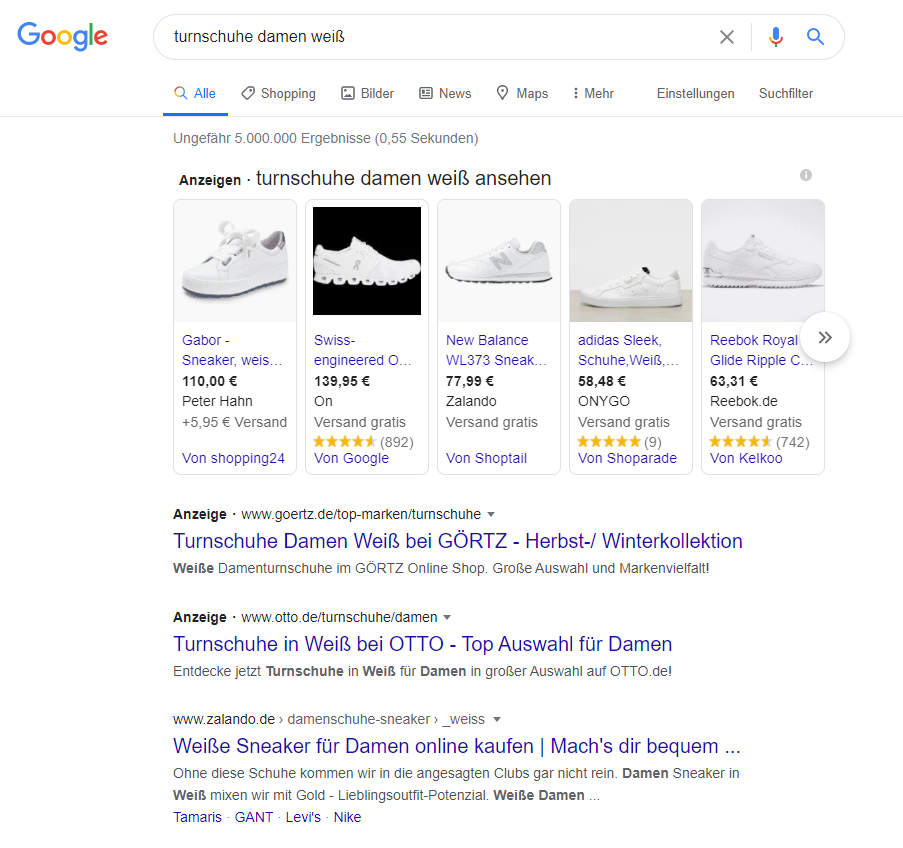Open GÖRTZ Turnschuhe Damen Weiß ad

(458, 541)
